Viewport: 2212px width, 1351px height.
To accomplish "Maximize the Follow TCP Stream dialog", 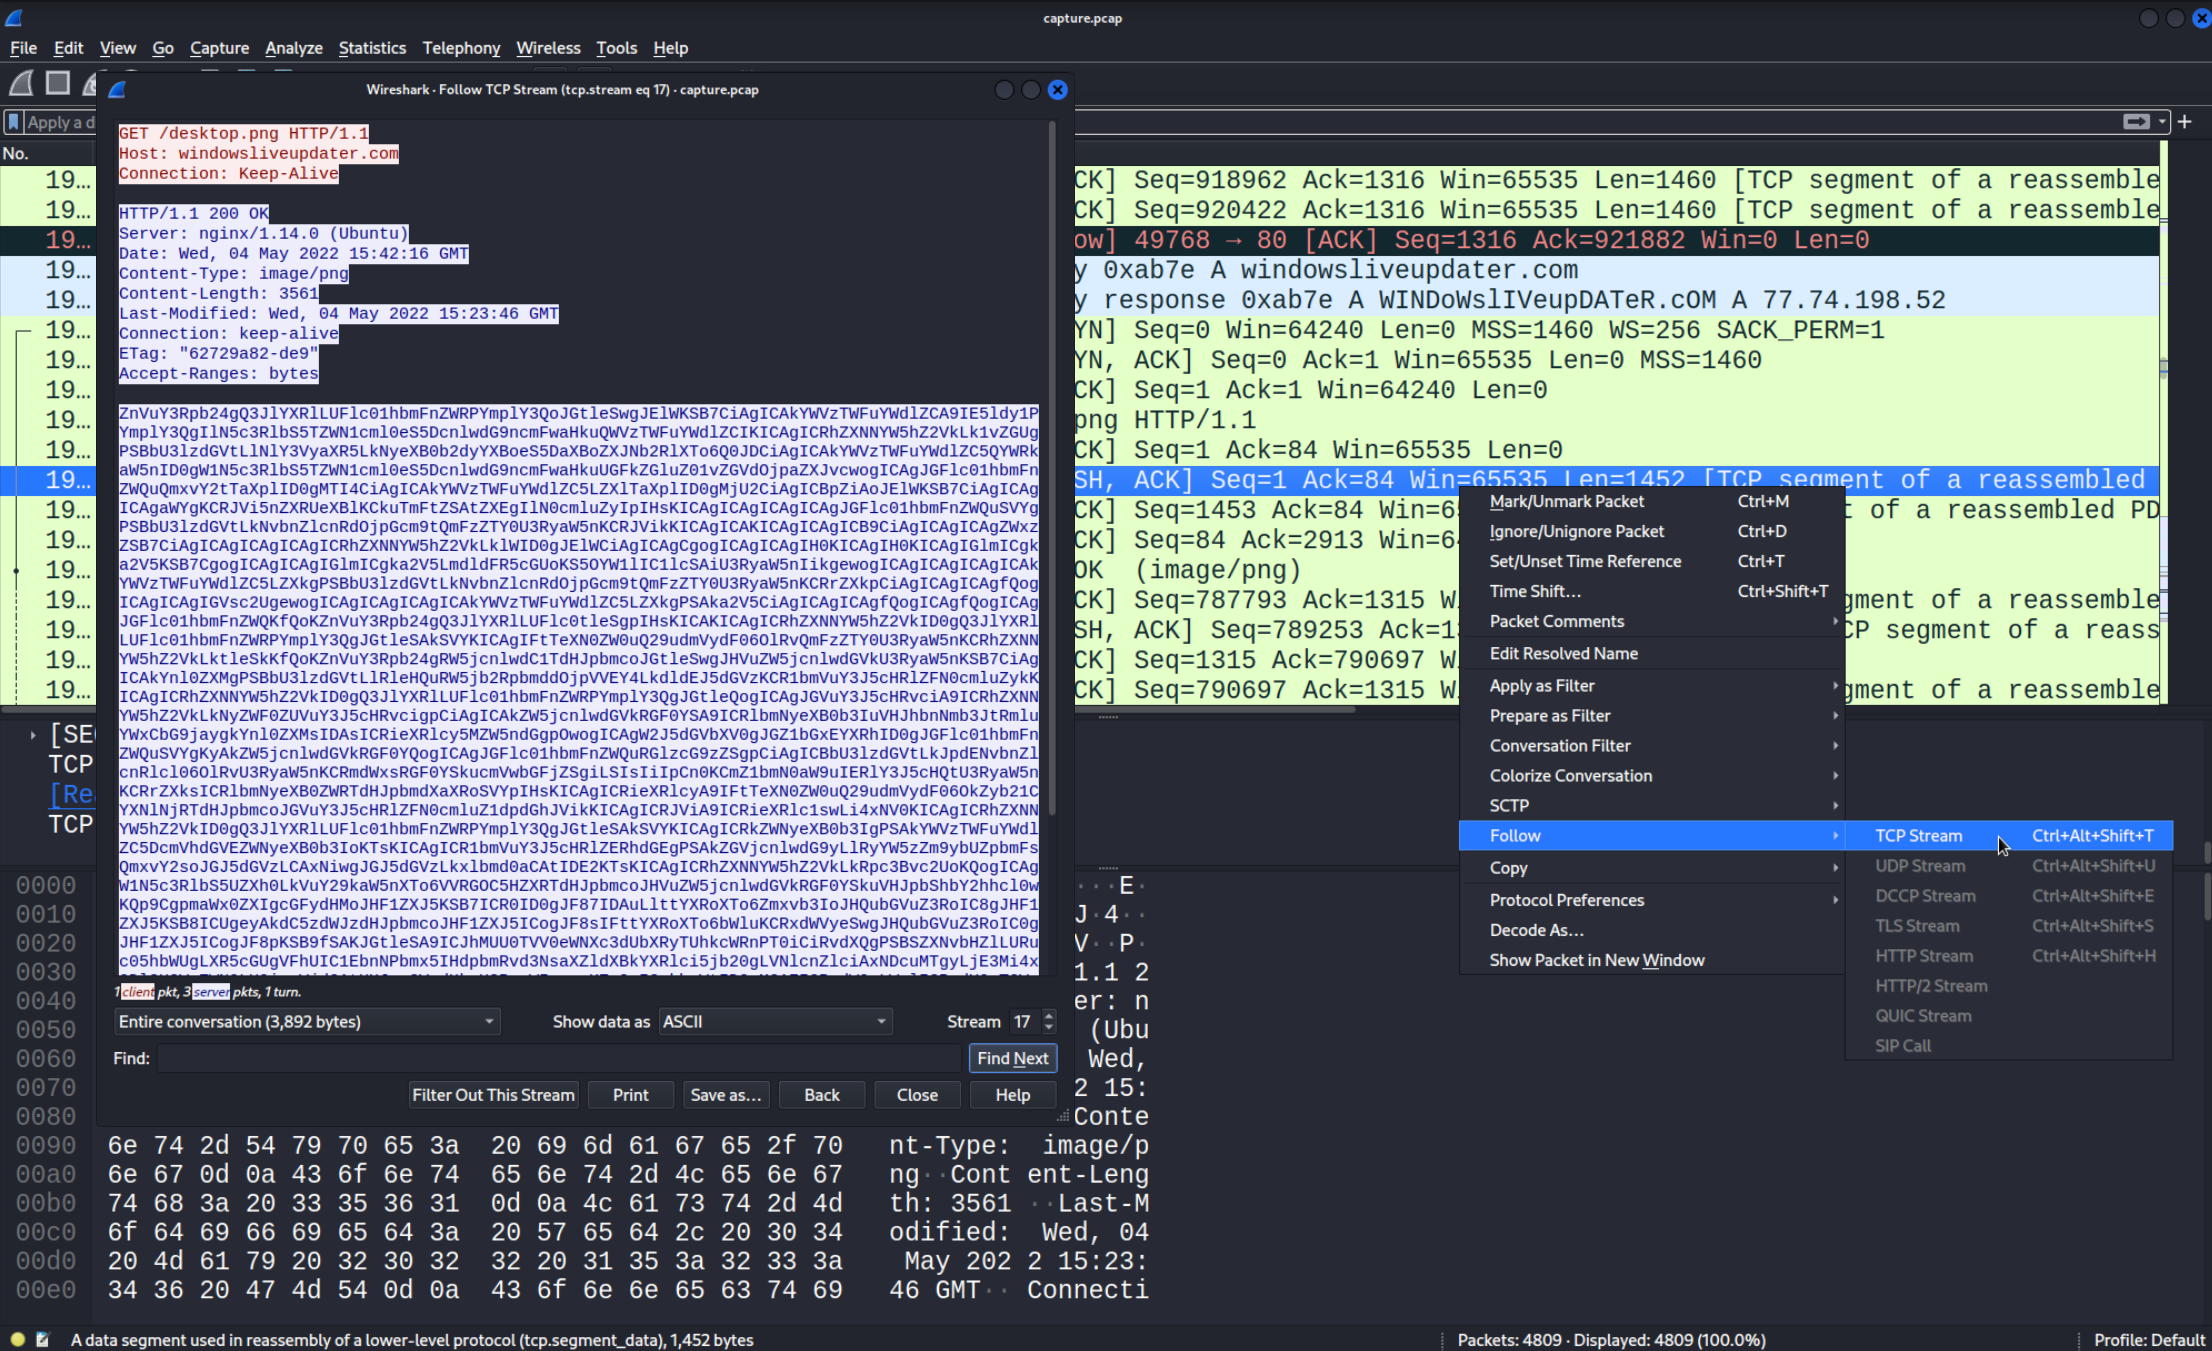I will (x=1031, y=90).
